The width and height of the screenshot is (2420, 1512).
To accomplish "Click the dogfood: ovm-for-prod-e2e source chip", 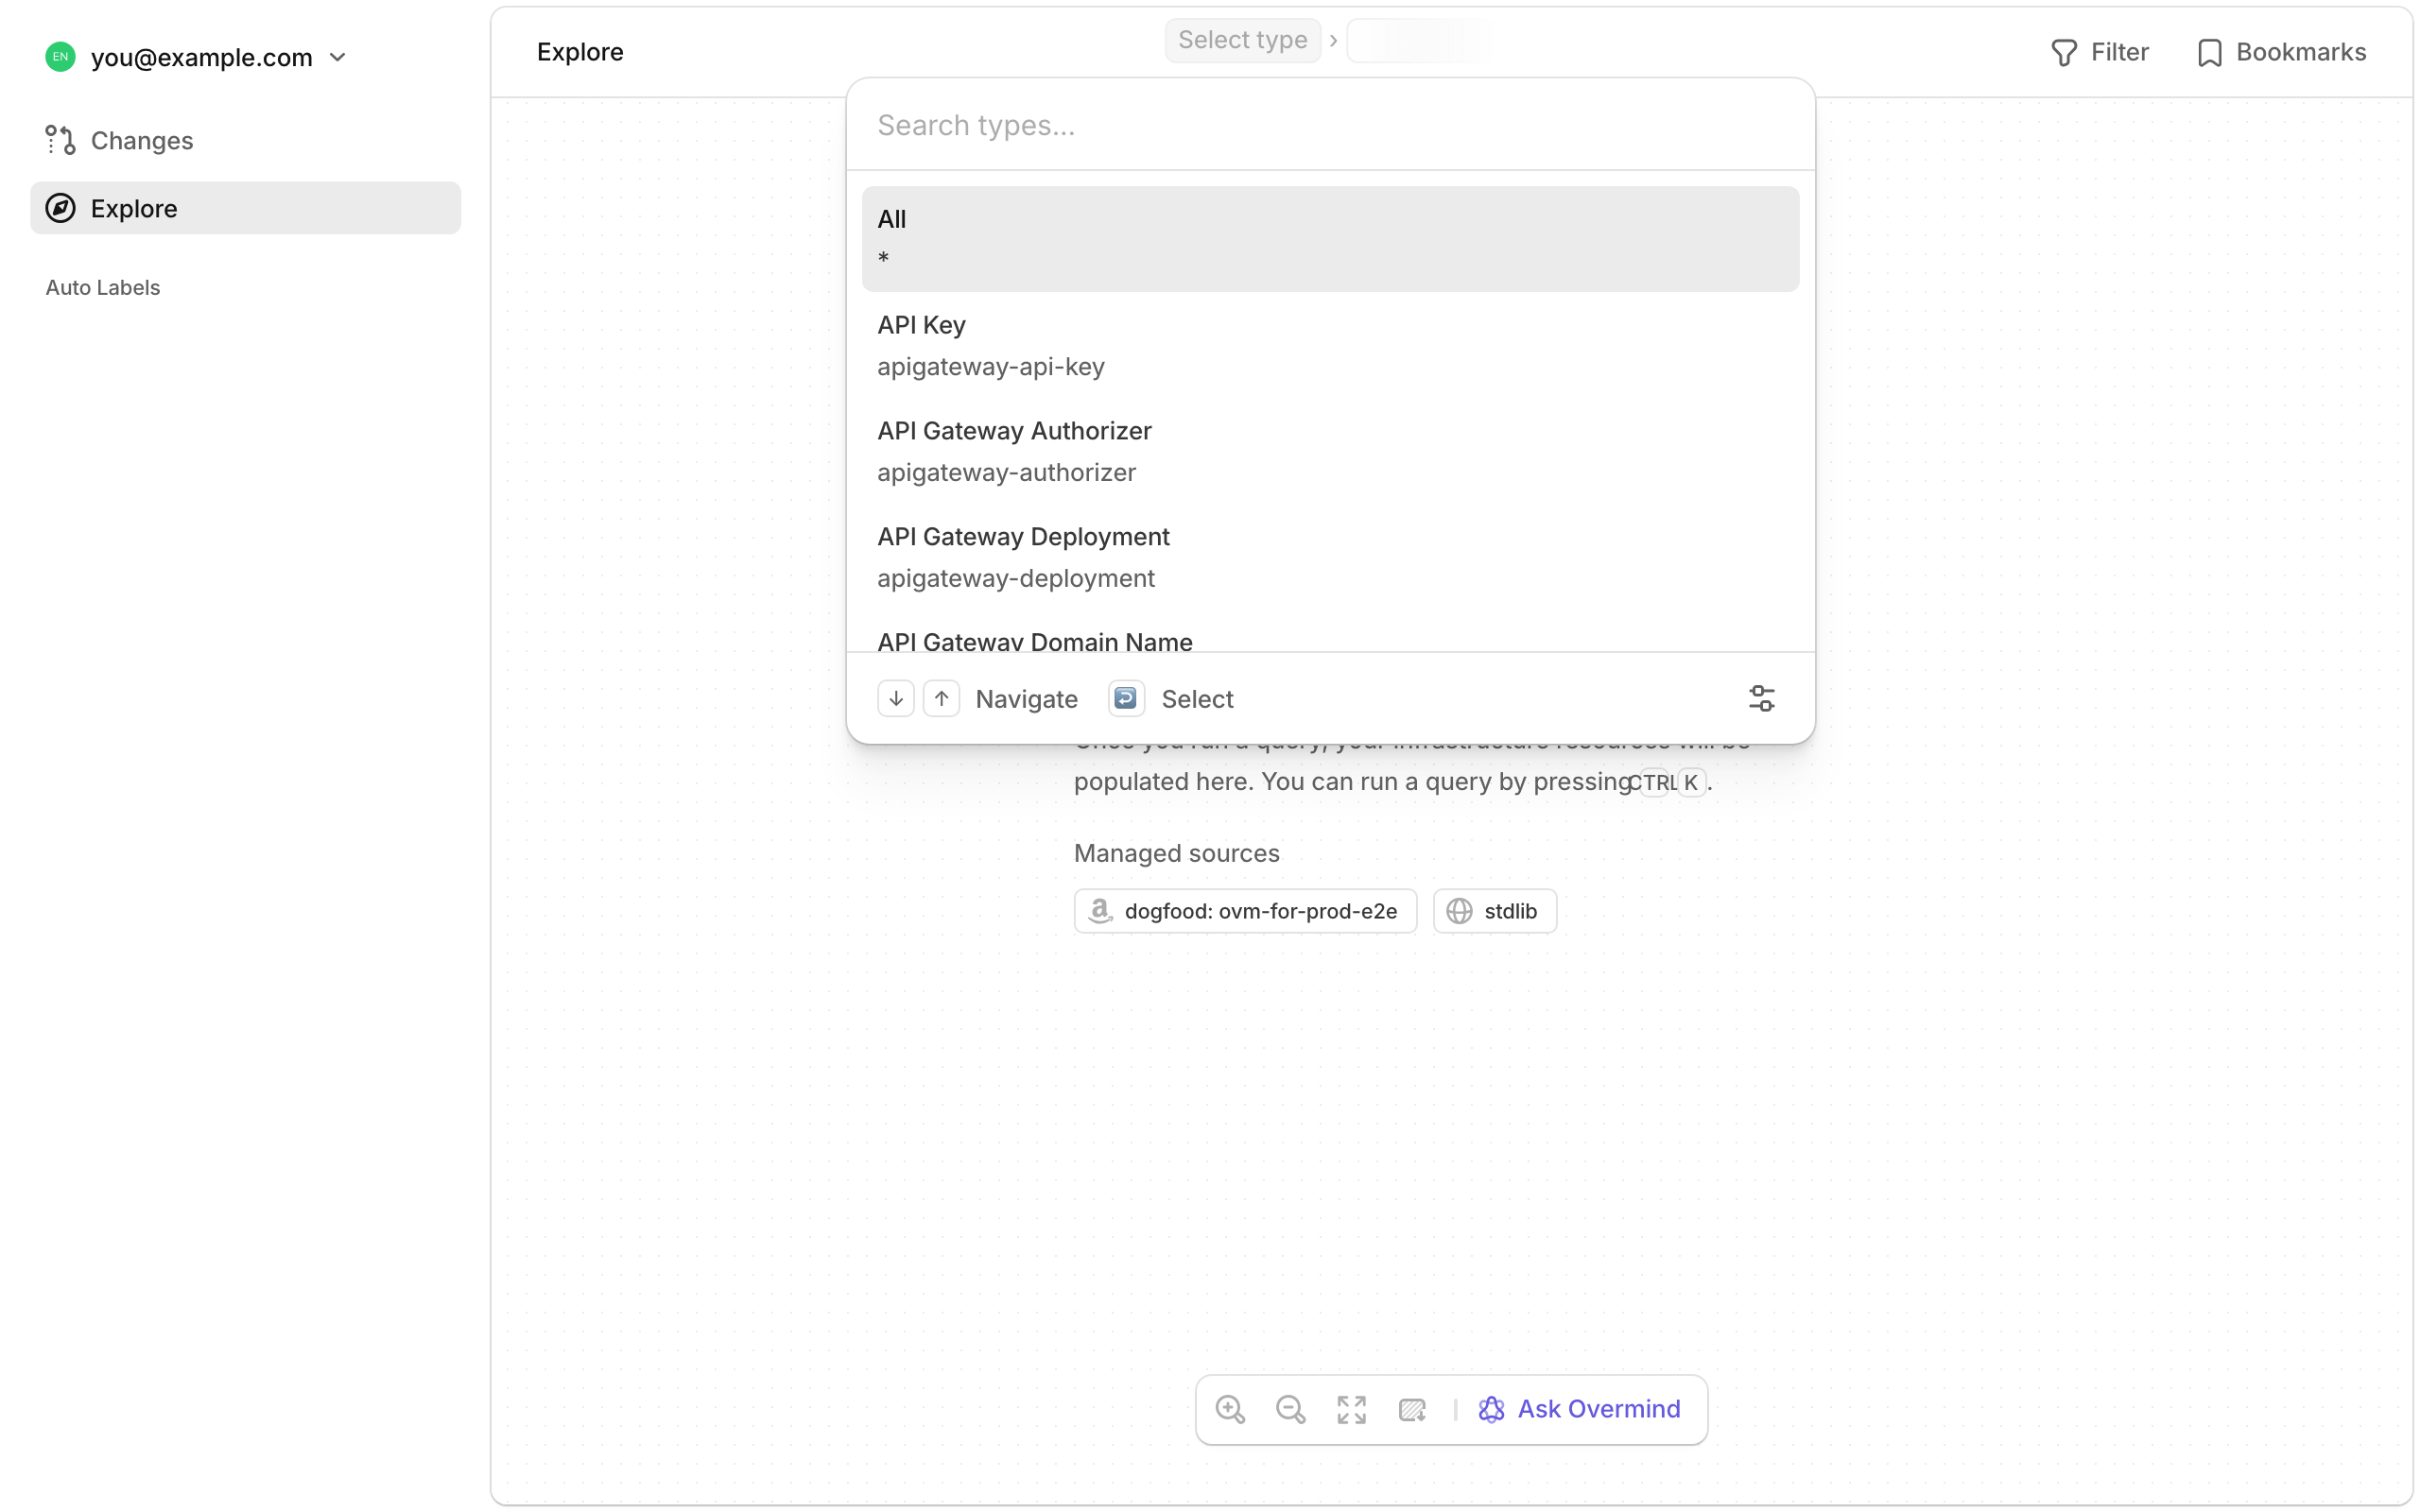I will pyautogui.click(x=1245, y=911).
